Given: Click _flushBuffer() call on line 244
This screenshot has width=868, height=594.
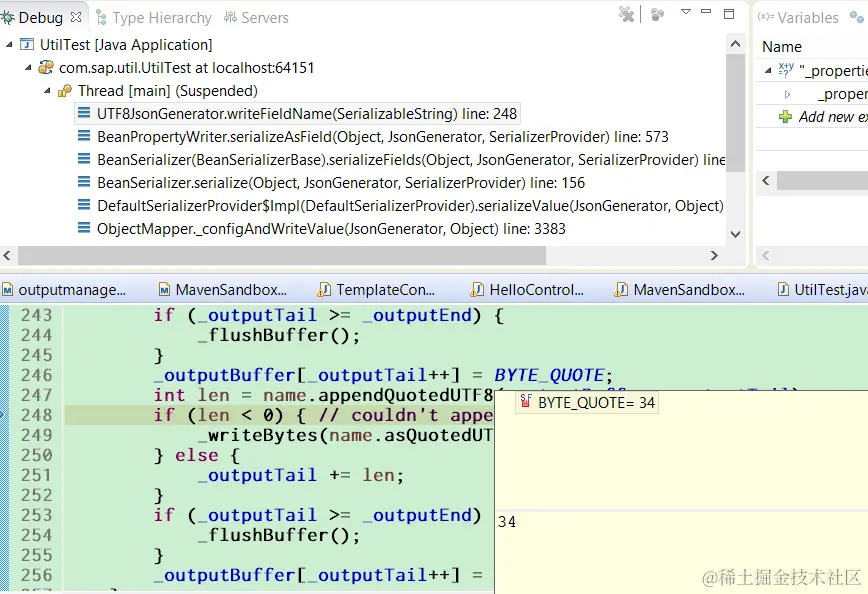Looking at the screenshot, I should tap(278, 335).
